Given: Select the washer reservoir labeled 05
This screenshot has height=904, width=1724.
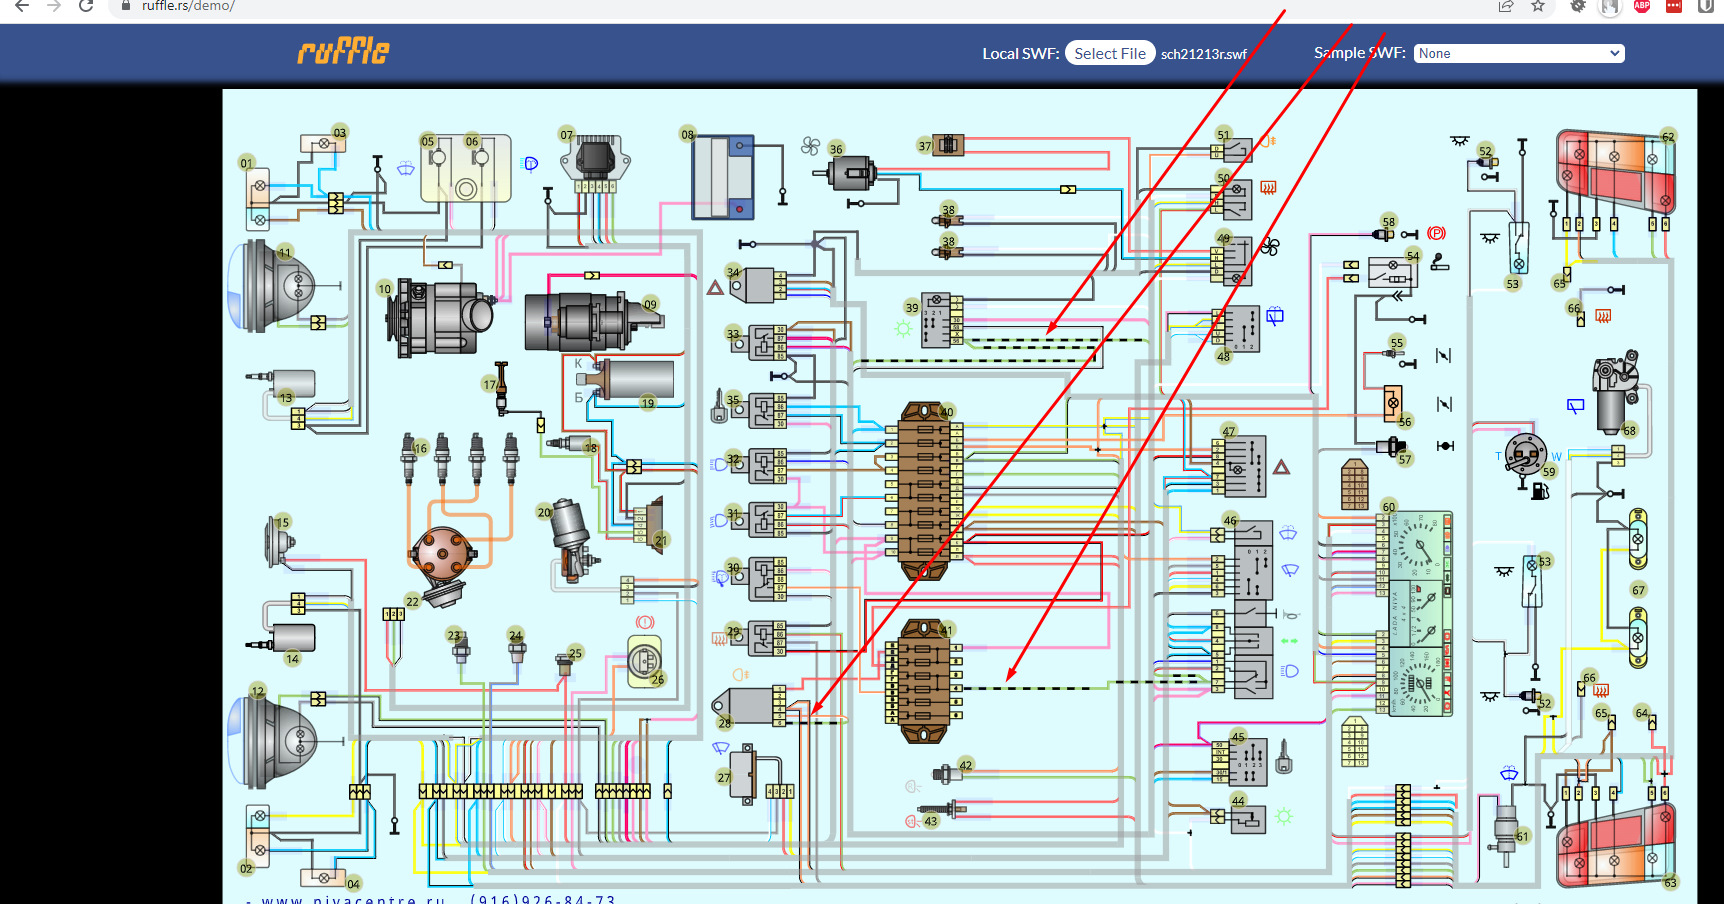Looking at the screenshot, I should (466, 169).
